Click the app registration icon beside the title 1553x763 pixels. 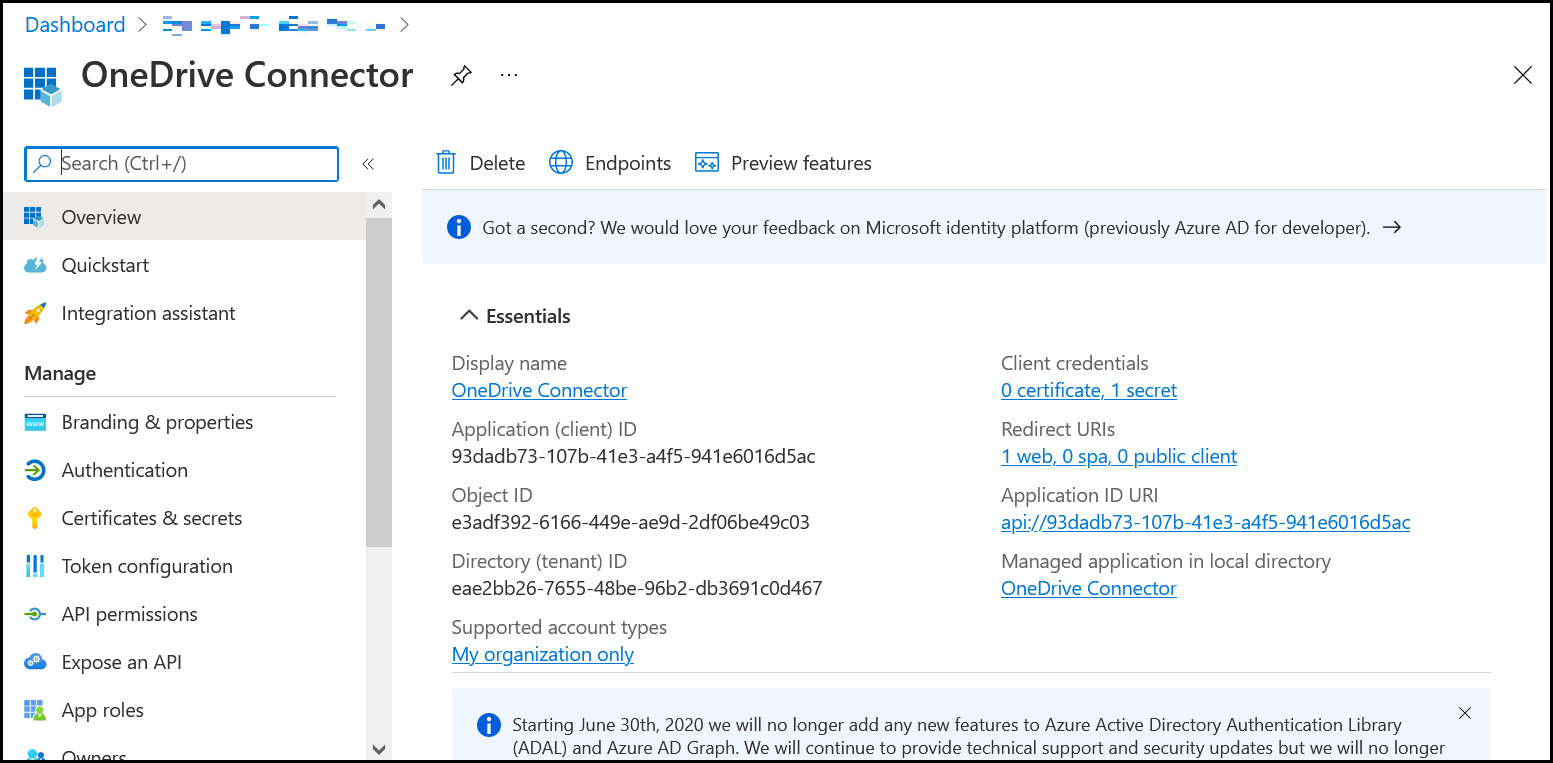(x=42, y=86)
